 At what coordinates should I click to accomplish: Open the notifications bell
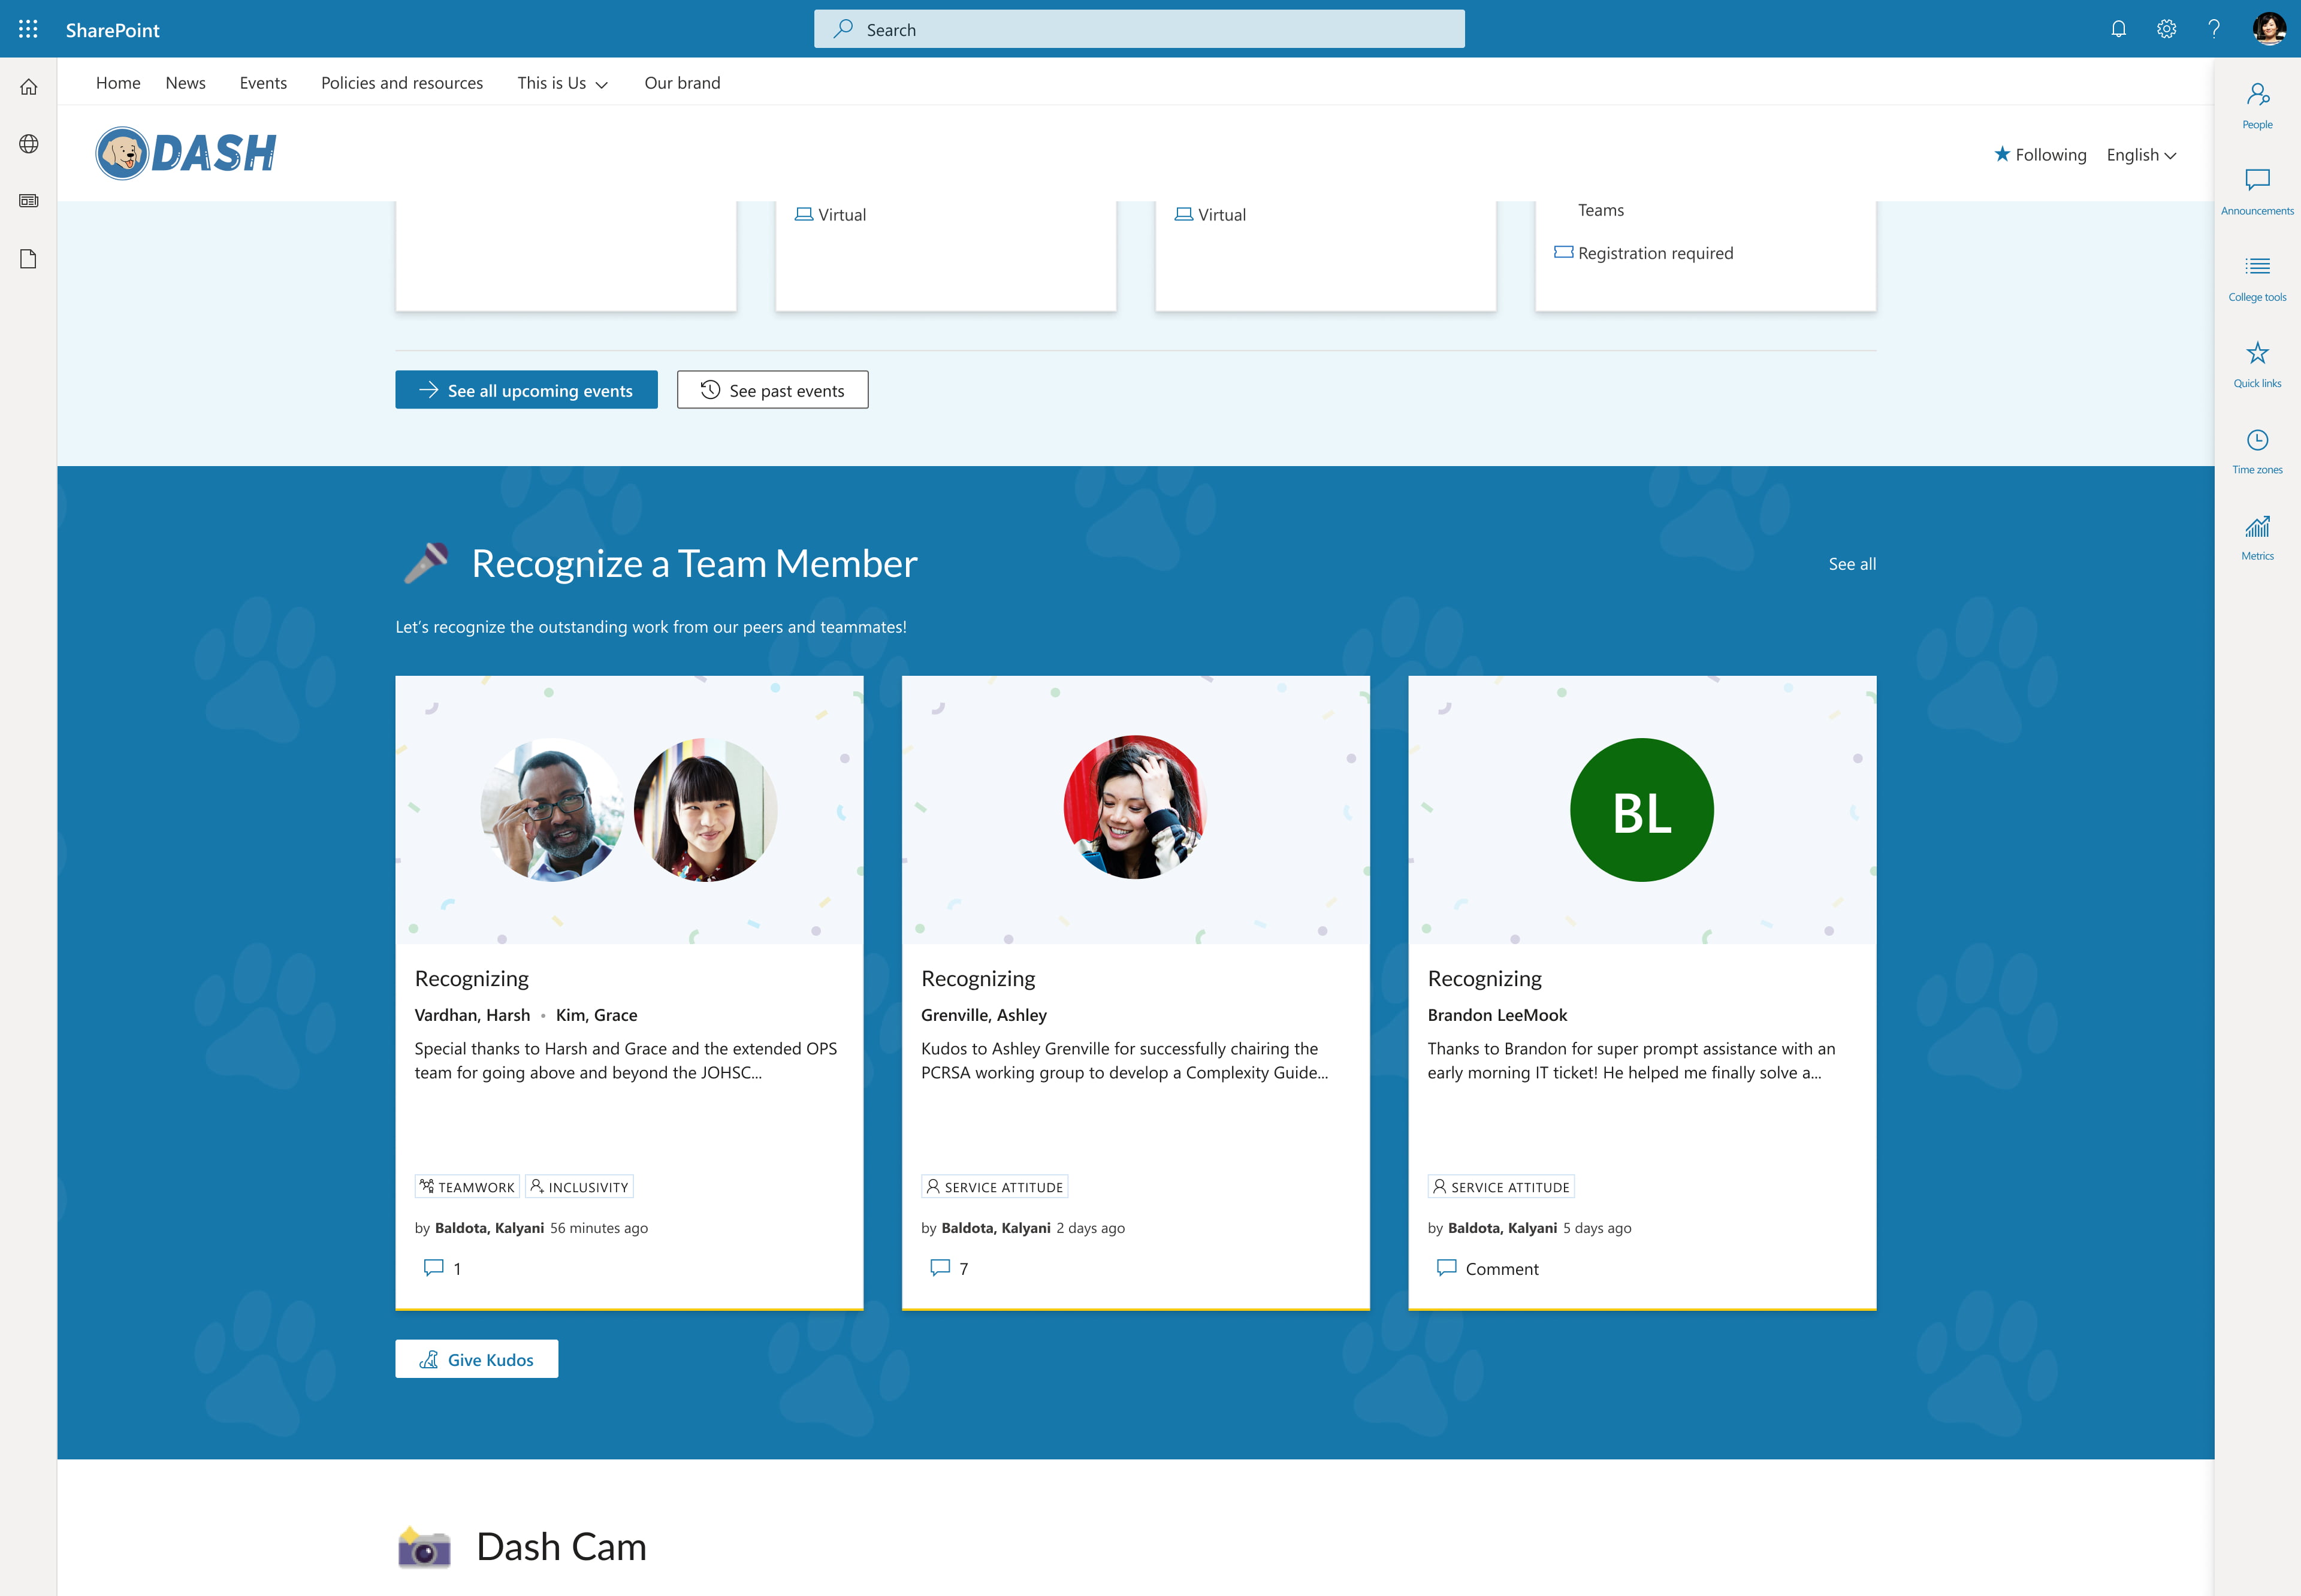[2118, 28]
